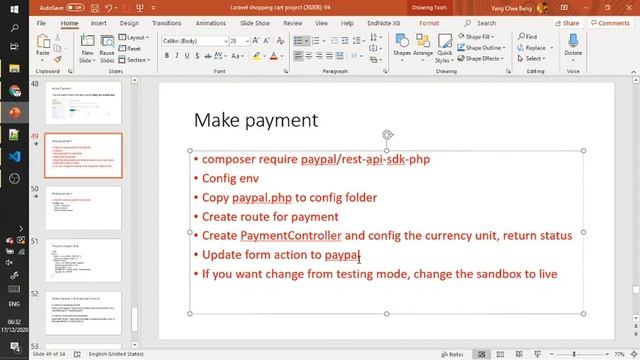This screenshot has height=360, width=640.
Task: Toggle strikethrough formatting
Action: [x=208, y=56]
